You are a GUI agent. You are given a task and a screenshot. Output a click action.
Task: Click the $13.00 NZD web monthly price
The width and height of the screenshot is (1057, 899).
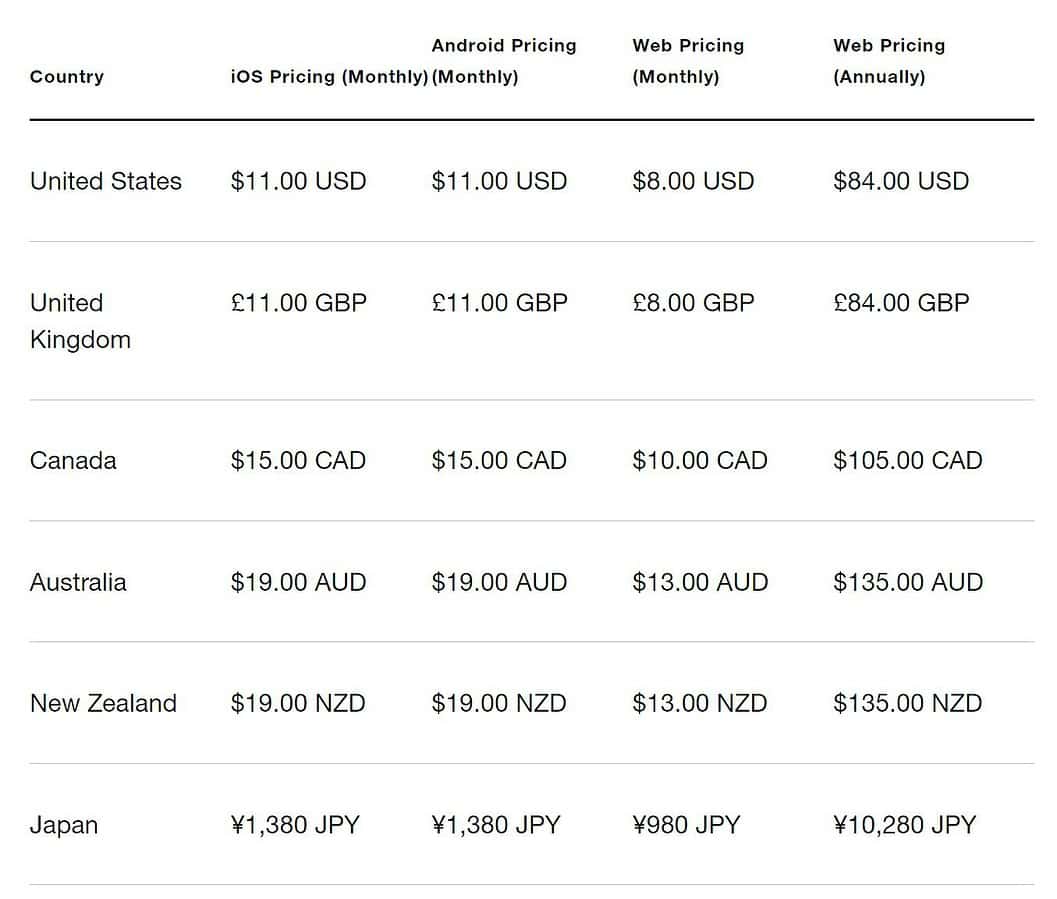pos(700,703)
